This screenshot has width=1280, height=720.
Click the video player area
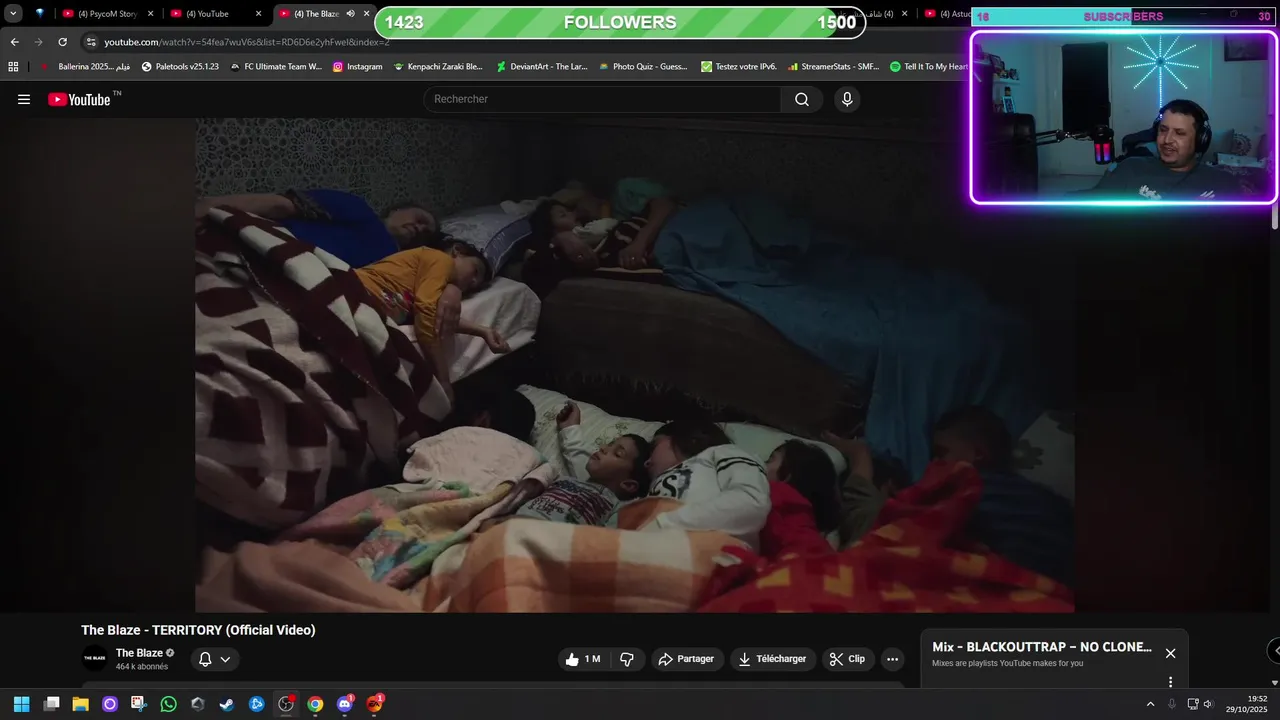[x=635, y=365]
